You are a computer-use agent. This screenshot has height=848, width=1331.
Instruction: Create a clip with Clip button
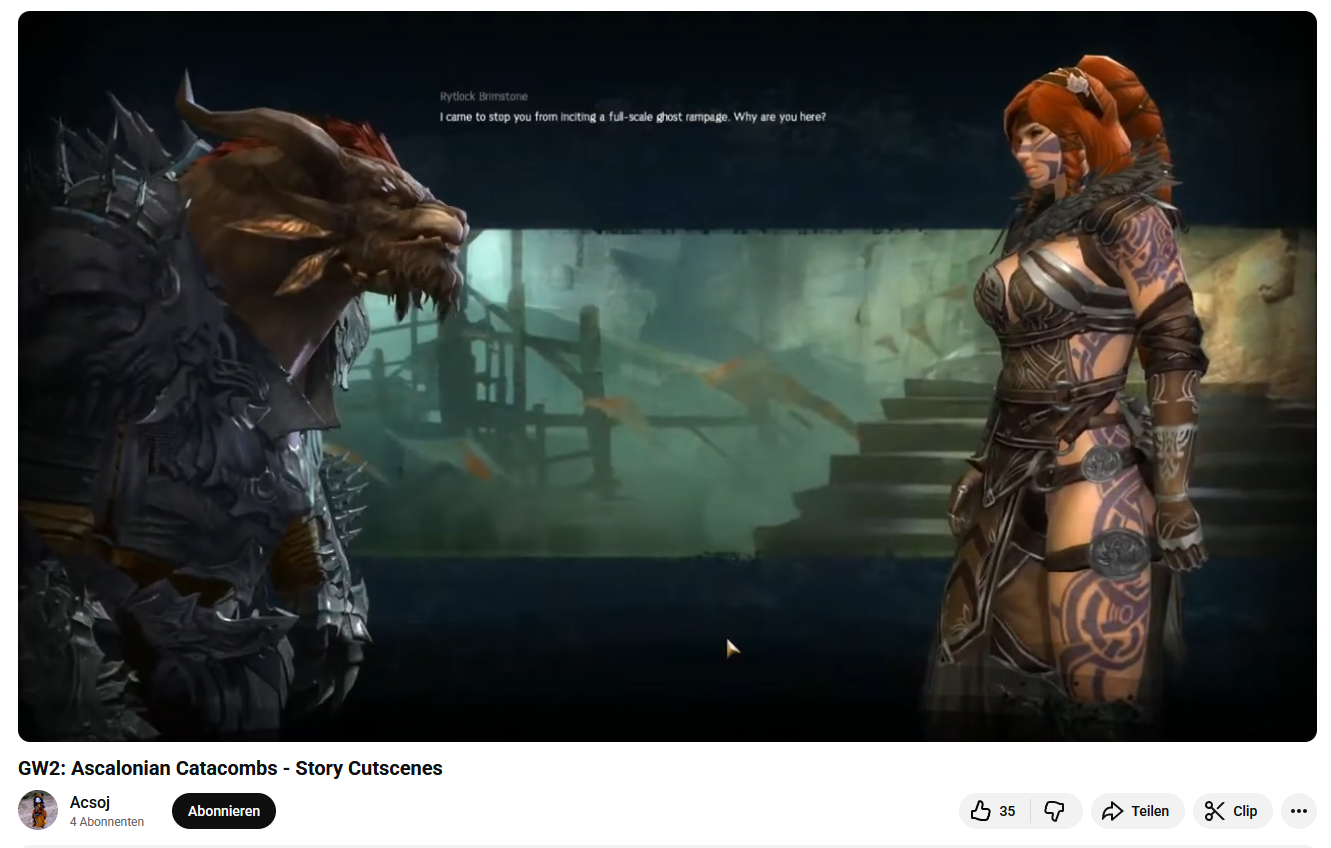point(1232,811)
